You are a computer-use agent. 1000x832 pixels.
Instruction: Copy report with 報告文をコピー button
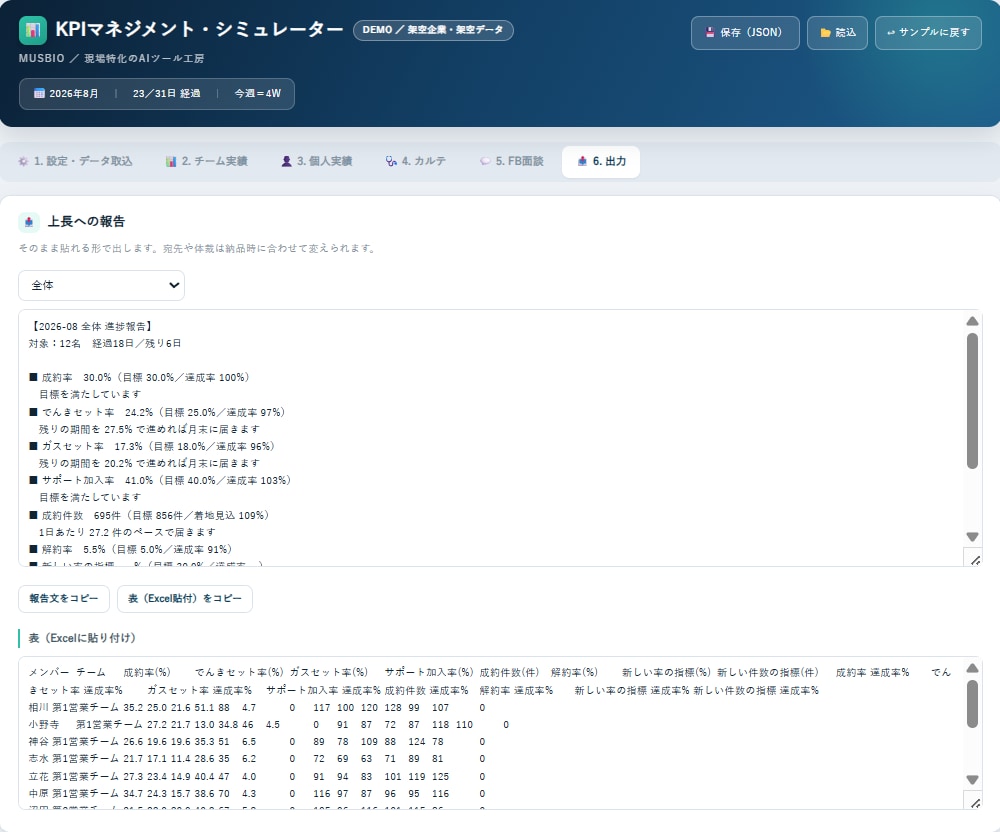pos(64,599)
